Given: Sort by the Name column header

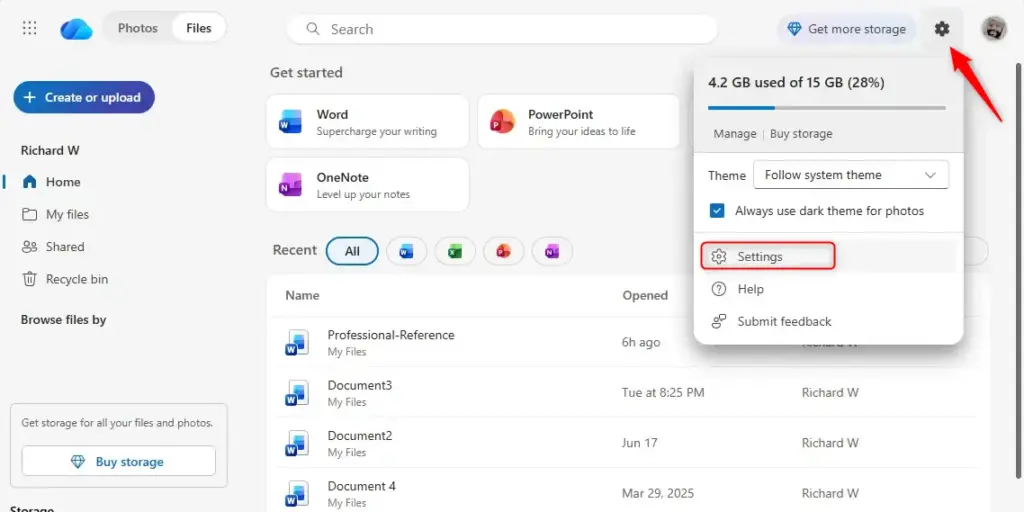Looking at the screenshot, I should 302,295.
